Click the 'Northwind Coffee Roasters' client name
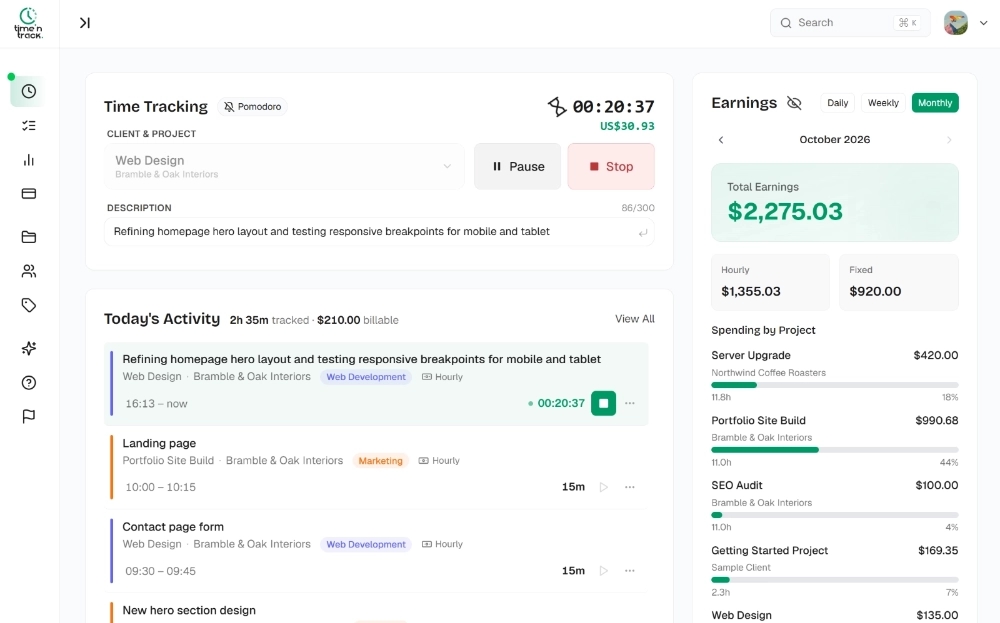 768,372
